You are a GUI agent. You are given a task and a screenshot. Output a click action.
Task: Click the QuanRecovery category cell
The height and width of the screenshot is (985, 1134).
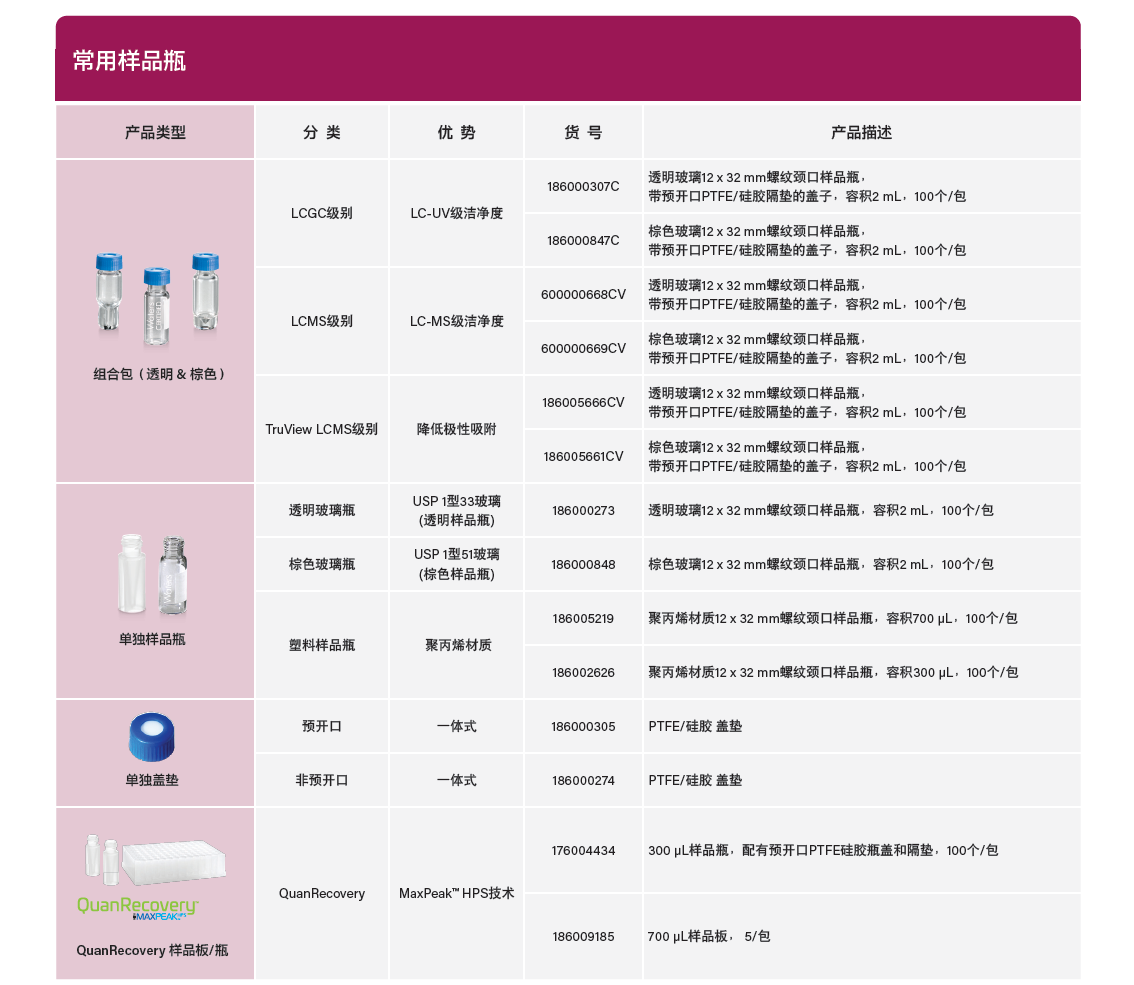(x=322, y=894)
